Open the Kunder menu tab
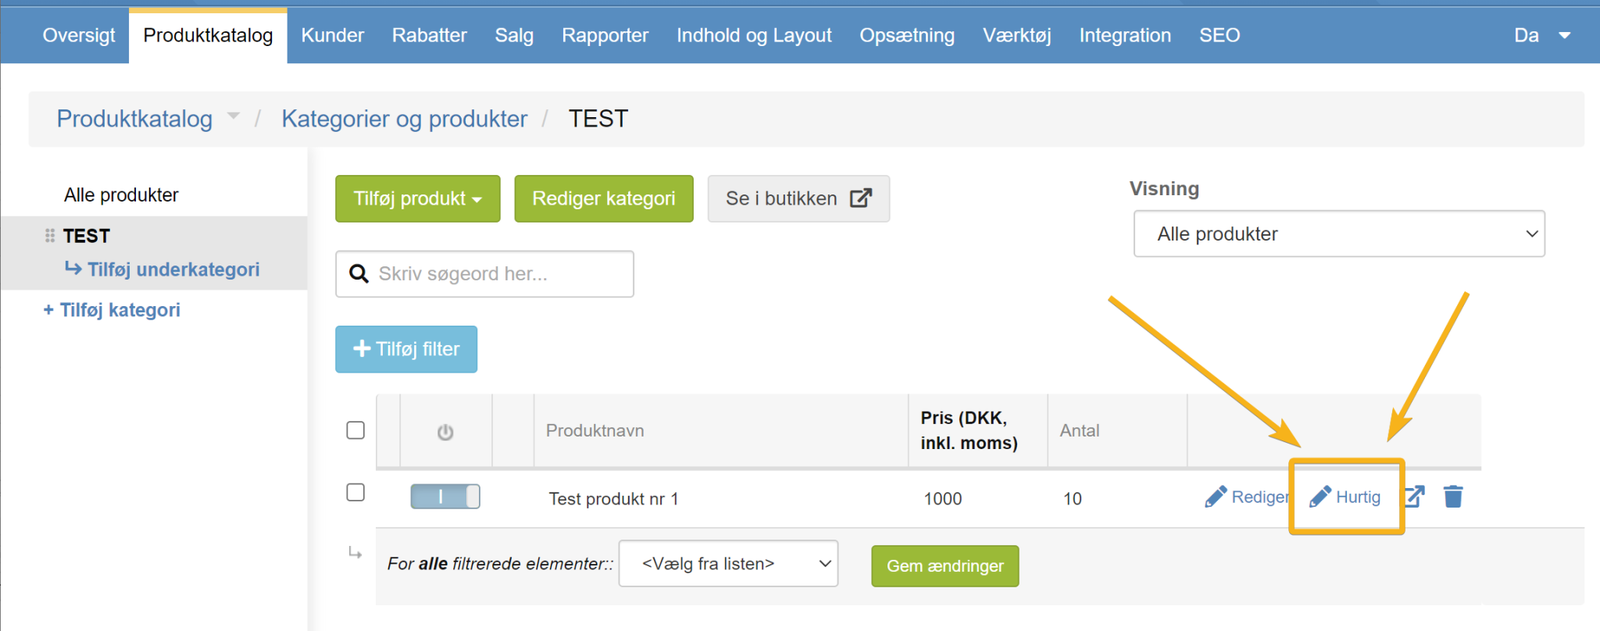Image resolution: width=1600 pixels, height=631 pixels. (x=332, y=35)
